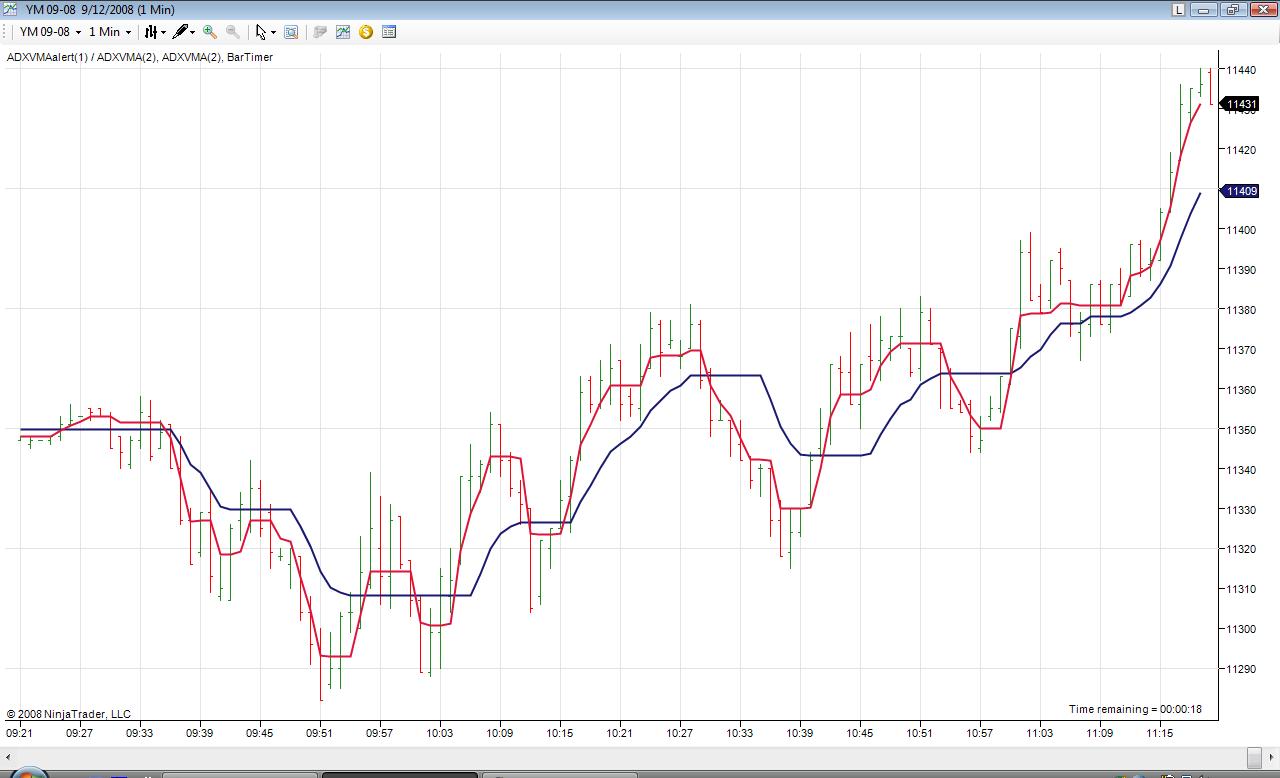Expand the cursor type dropdown arrow

(x=274, y=32)
